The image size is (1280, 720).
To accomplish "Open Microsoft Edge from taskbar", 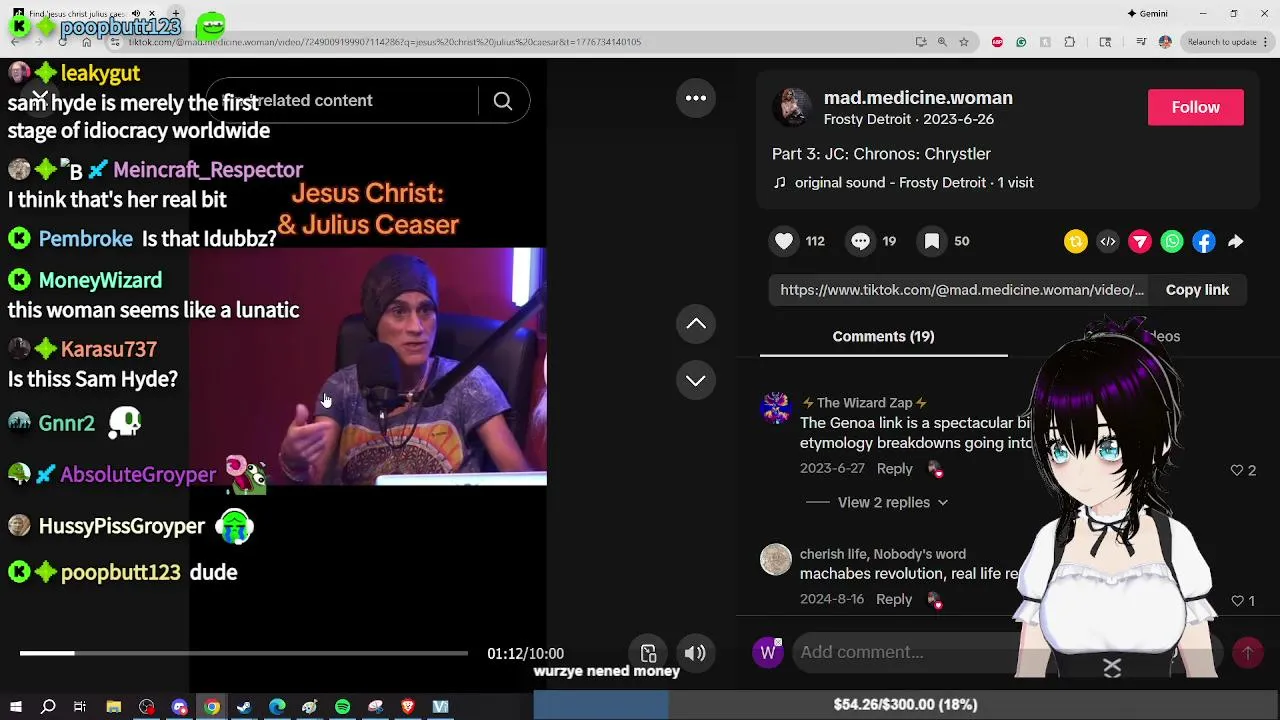I will 277,707.
